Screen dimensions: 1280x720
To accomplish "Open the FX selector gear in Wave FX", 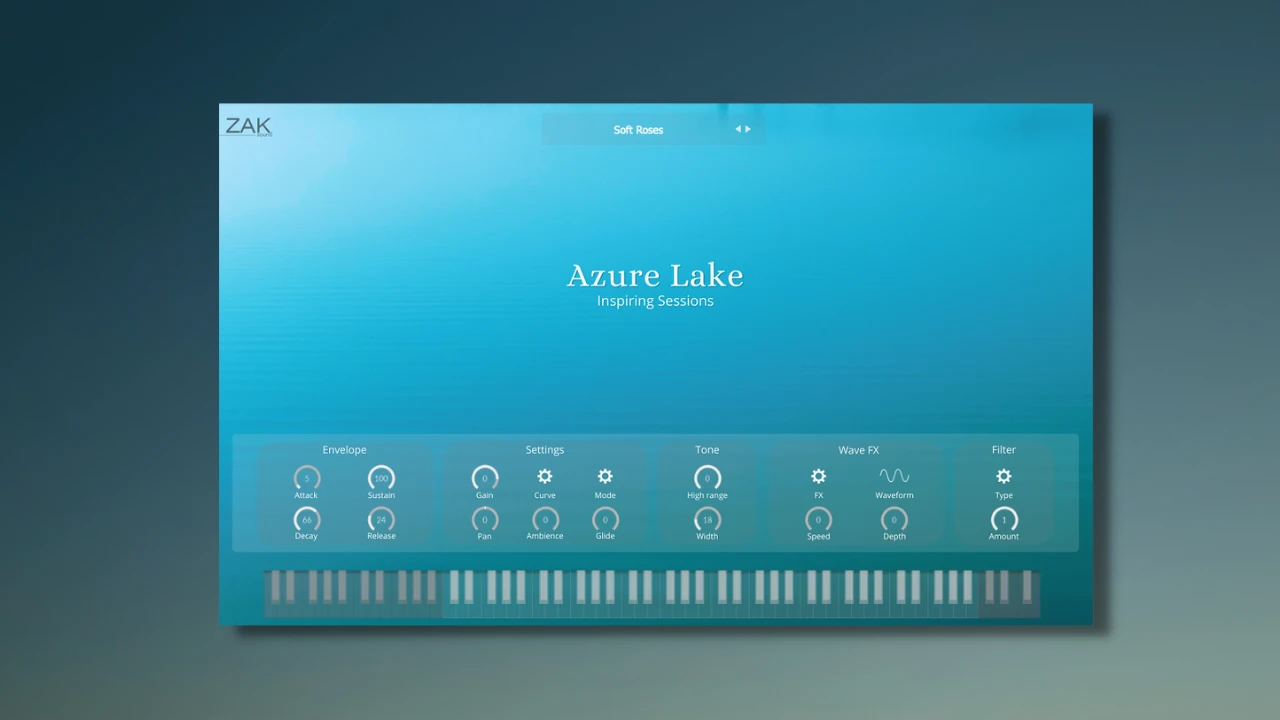I will 818,477.
